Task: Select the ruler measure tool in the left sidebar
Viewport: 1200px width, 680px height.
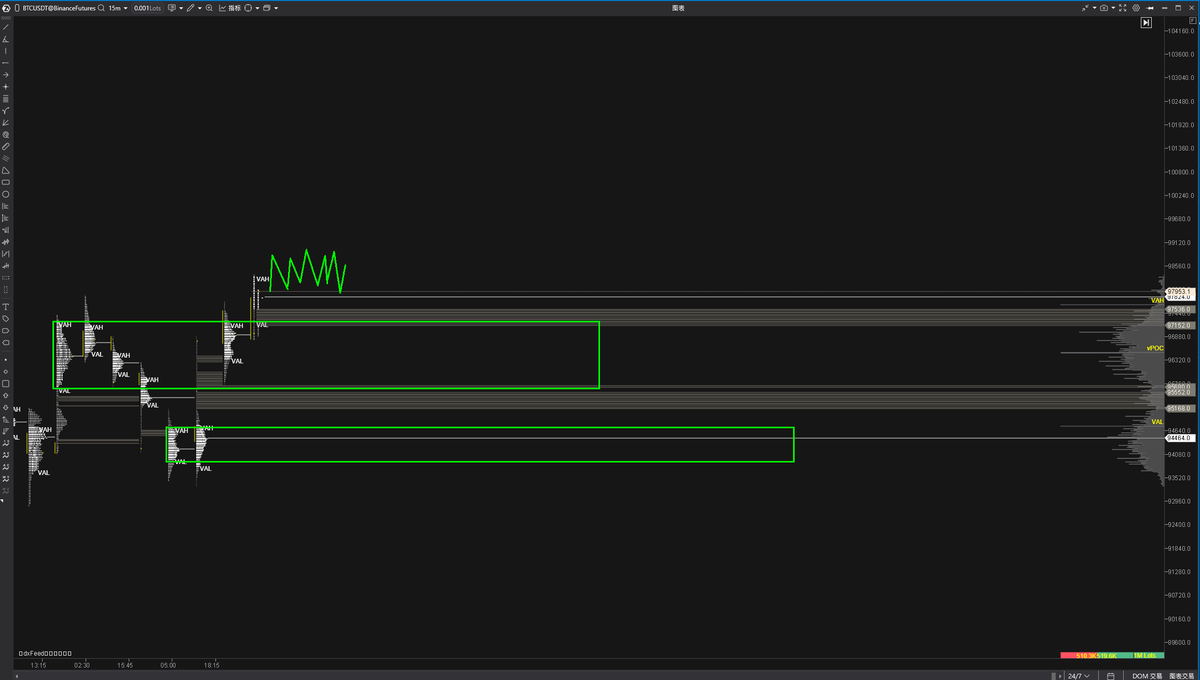Action: point(6,146)
